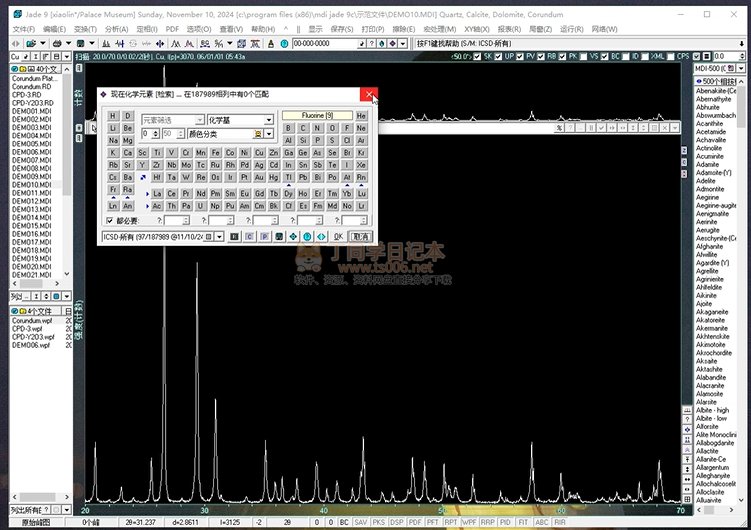Click the Al element button
The height and width of the screenshot is (530, 751).
(289, 141)
